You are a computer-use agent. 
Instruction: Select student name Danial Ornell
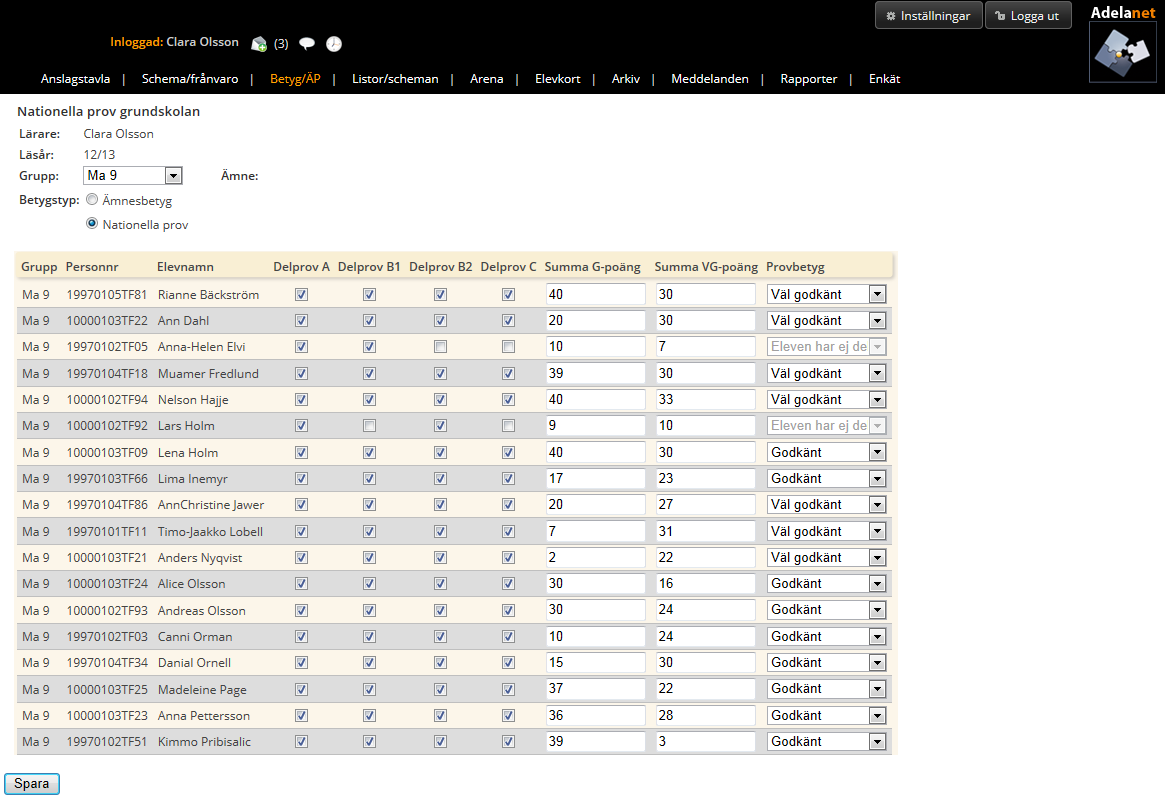click(x=194, y=663)
